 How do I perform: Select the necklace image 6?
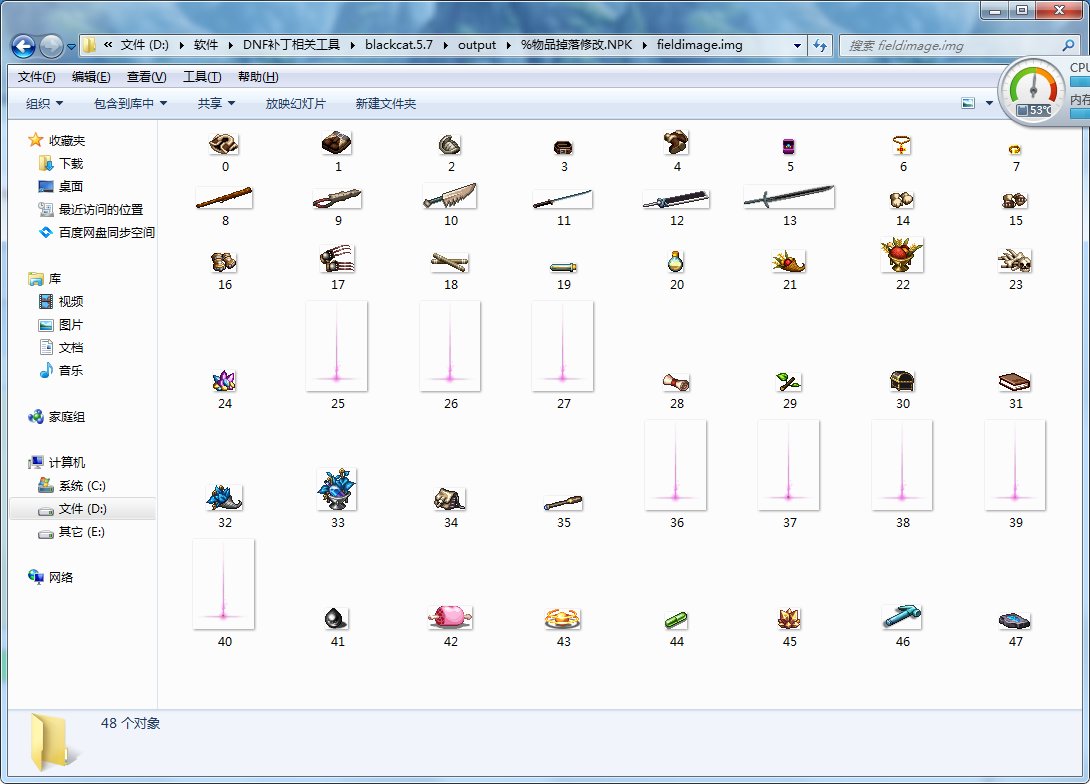tap(902, 145)
